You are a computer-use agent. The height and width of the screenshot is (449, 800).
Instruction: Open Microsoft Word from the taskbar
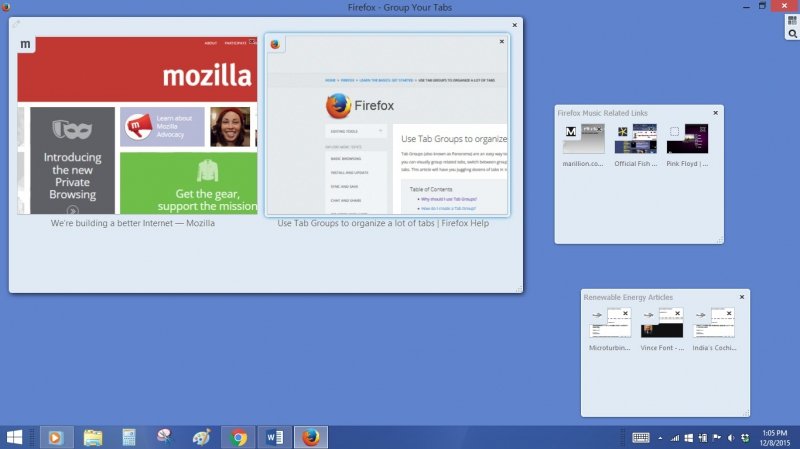click(x=274, y=437)
